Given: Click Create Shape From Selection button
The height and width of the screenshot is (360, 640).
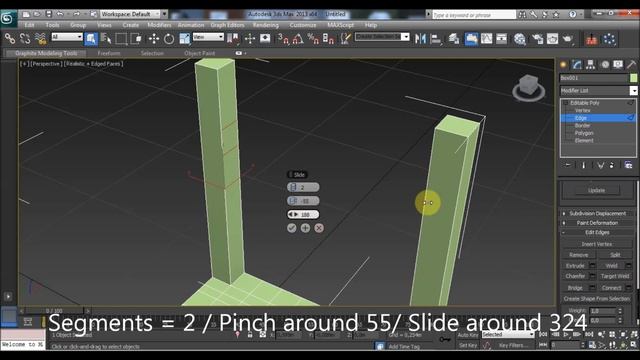Looking at the screenshot, I should click(x=596, y=299).
